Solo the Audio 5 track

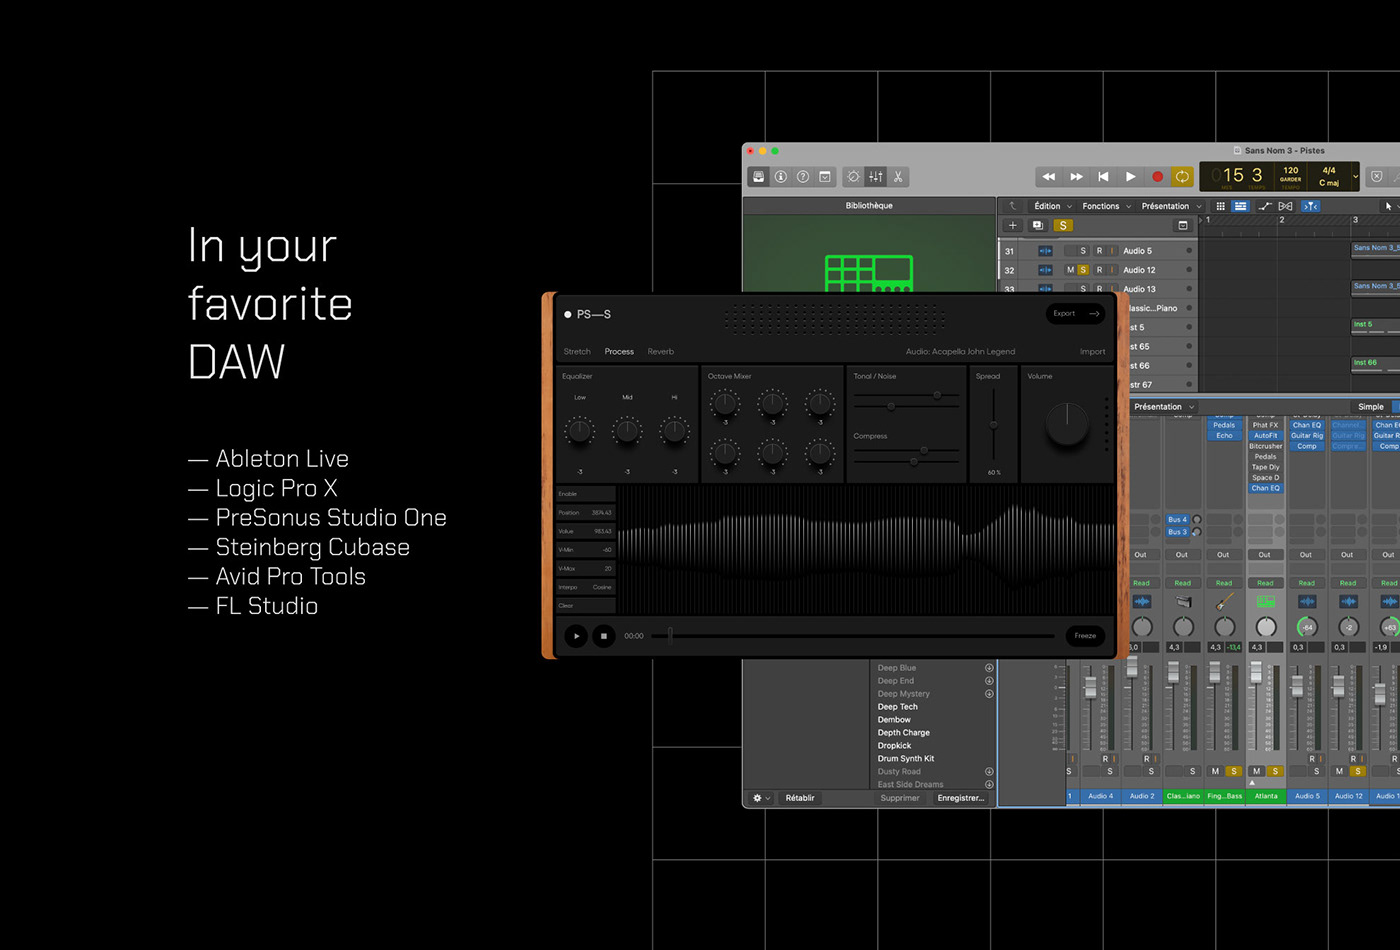(1083, 251)
